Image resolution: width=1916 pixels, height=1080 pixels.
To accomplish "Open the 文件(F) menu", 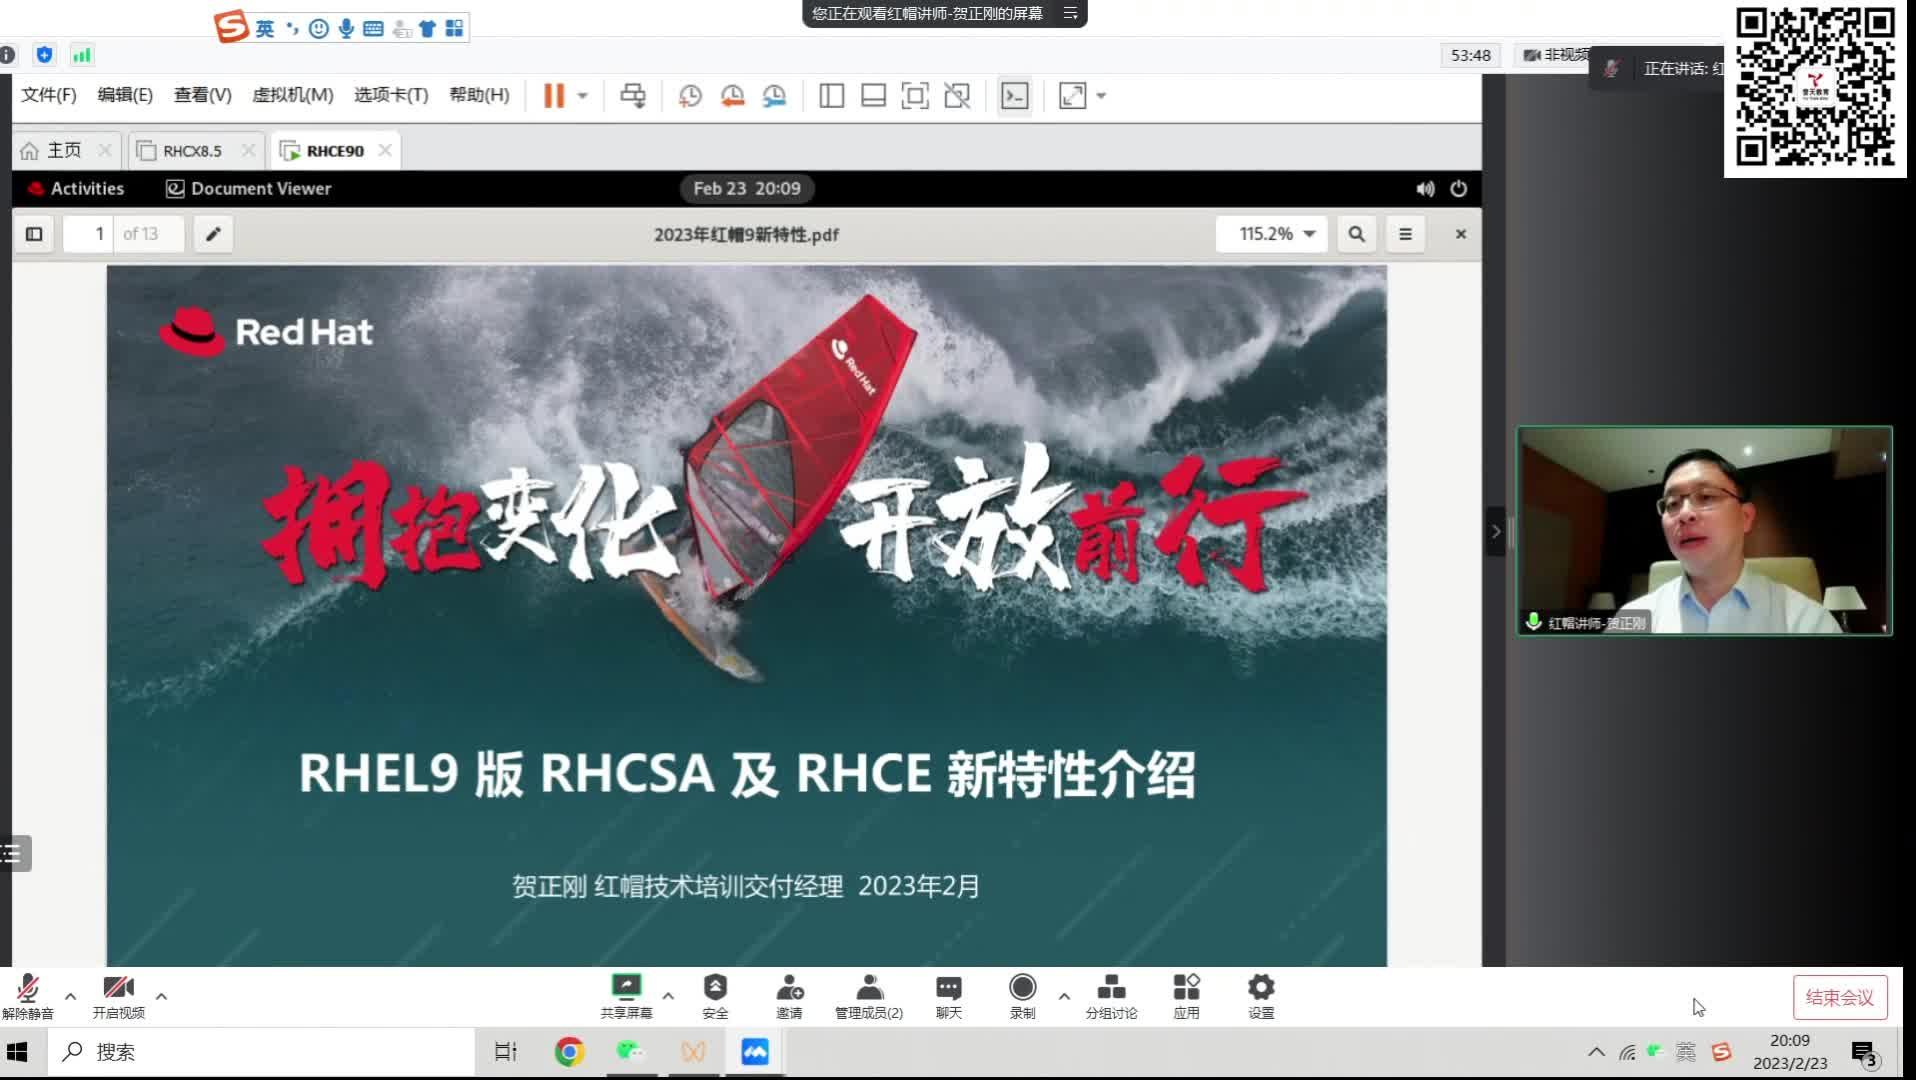I will (49, 95).
